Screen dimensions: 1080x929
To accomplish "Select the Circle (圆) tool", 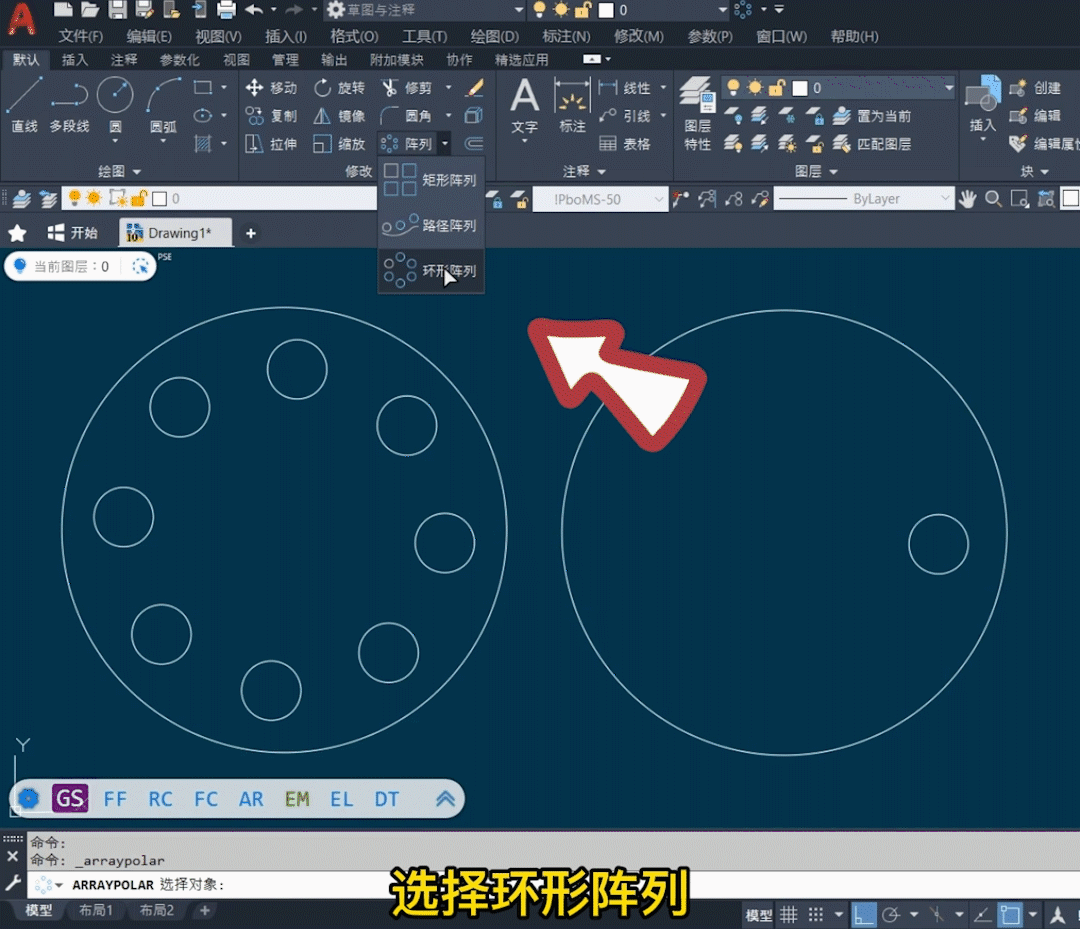I will point(115,103).
